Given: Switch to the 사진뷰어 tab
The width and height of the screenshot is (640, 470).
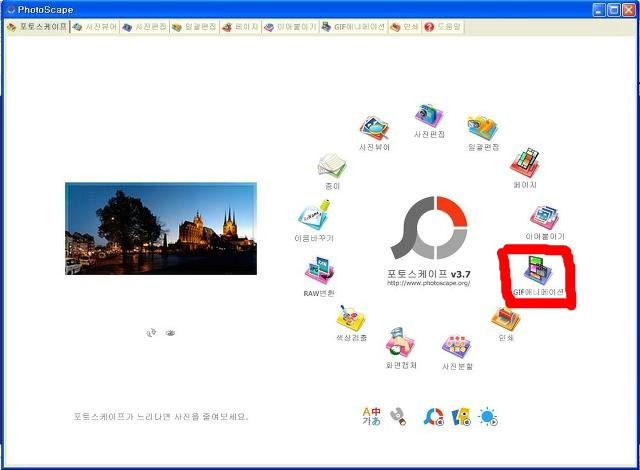Looking at the screenshot, I should click(x=95, y=27).
